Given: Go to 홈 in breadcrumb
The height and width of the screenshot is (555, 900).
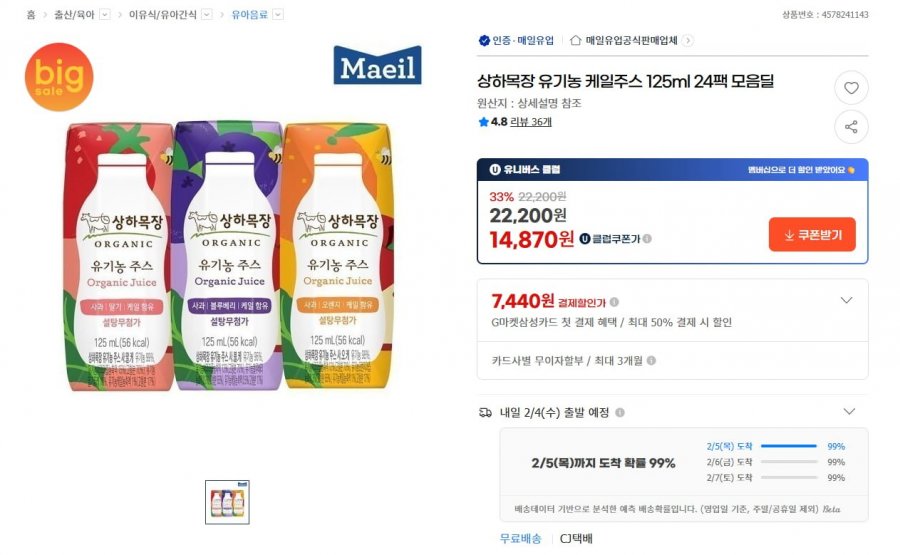Looking at the screenshot, I should [x=31, y=15].
